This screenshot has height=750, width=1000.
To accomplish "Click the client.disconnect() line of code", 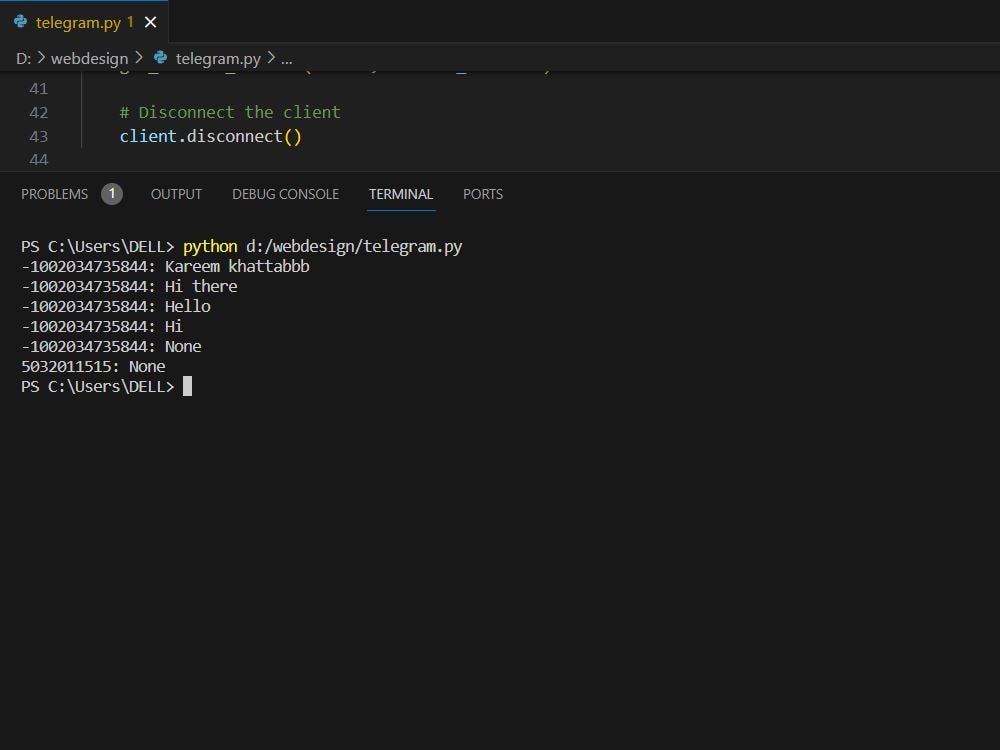I will coord(210,136).
